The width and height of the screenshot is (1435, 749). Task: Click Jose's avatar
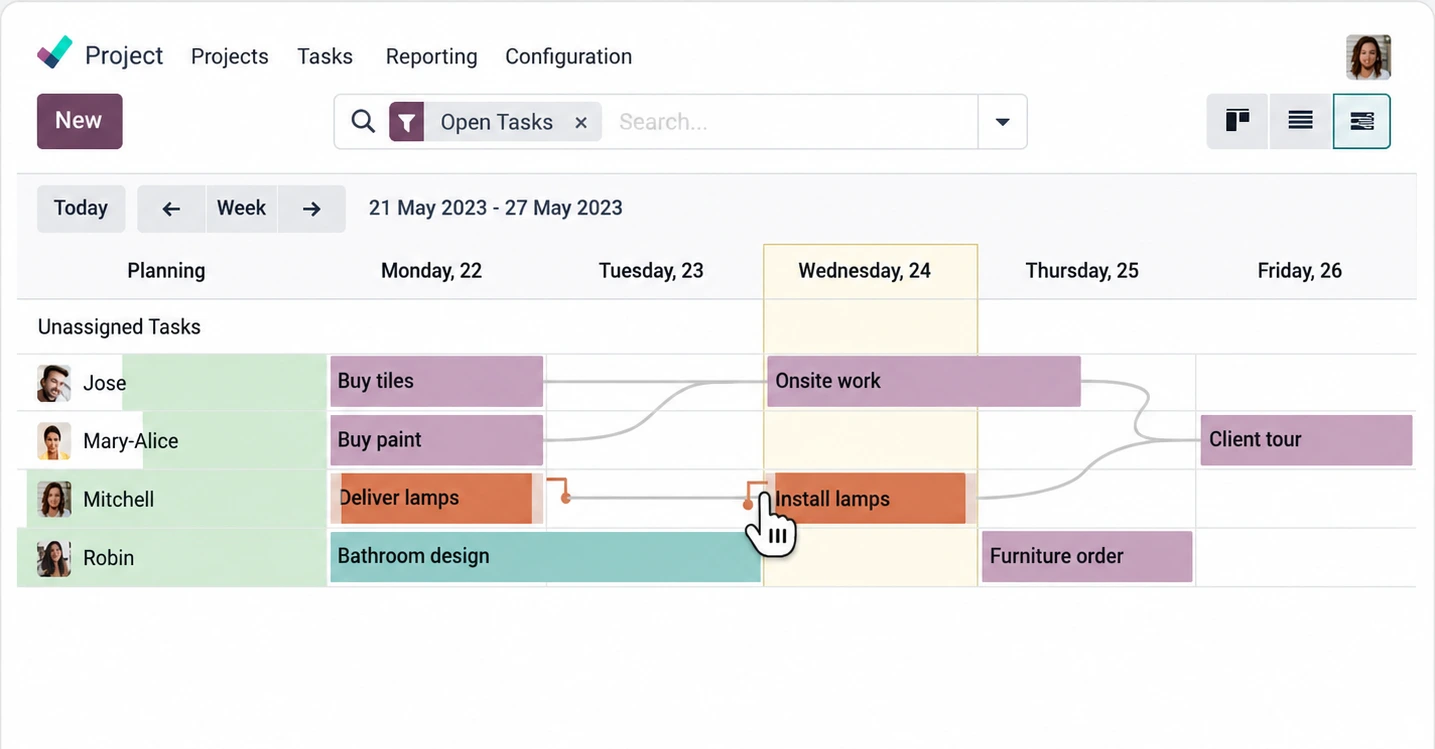(54, 383)
